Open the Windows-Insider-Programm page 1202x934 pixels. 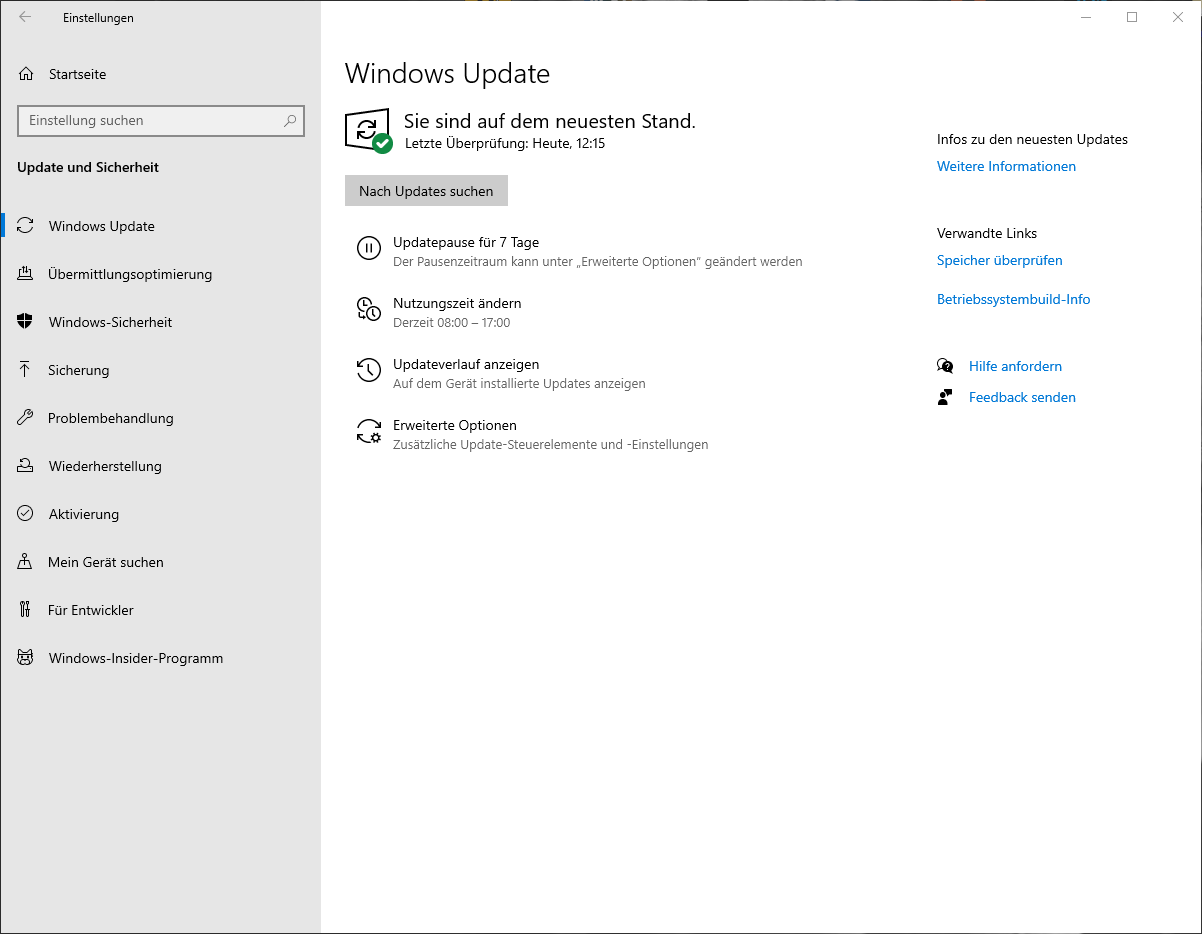coord(160,658)
